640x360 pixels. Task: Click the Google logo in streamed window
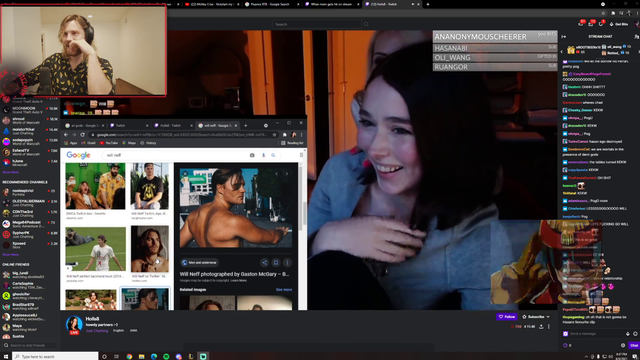78,155
